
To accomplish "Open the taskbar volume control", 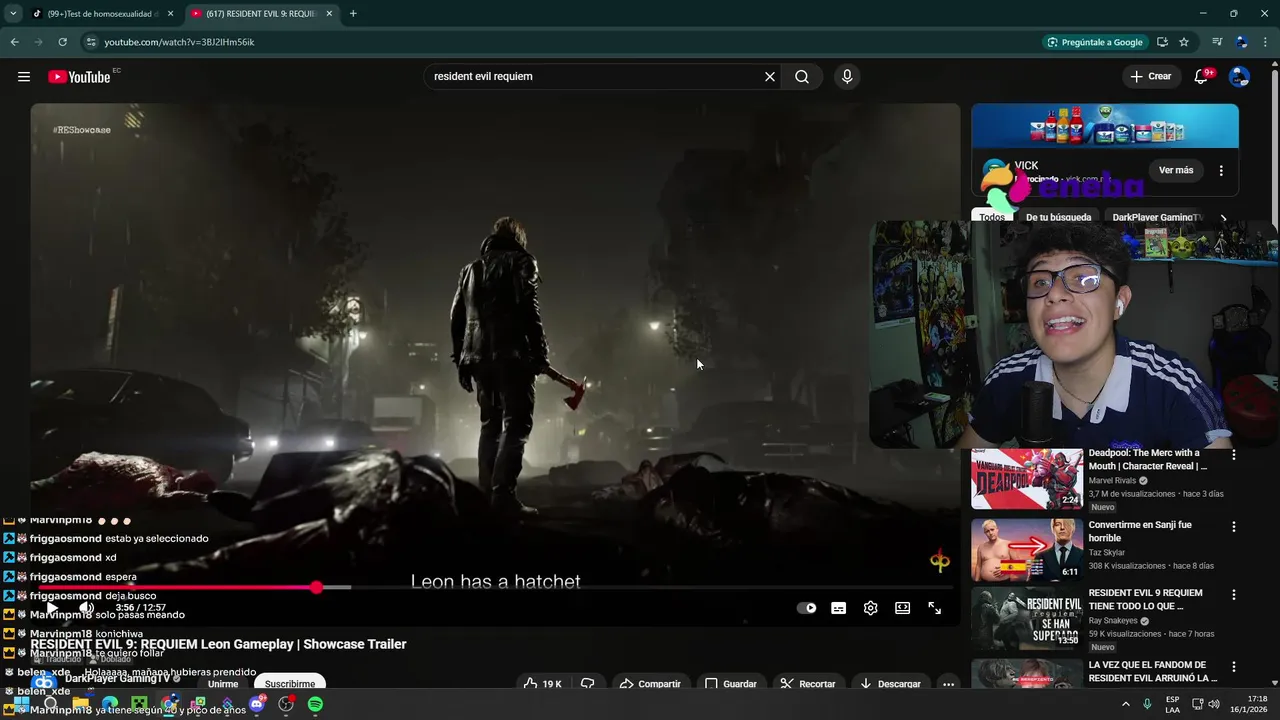I will click(x=1213, y=704).
